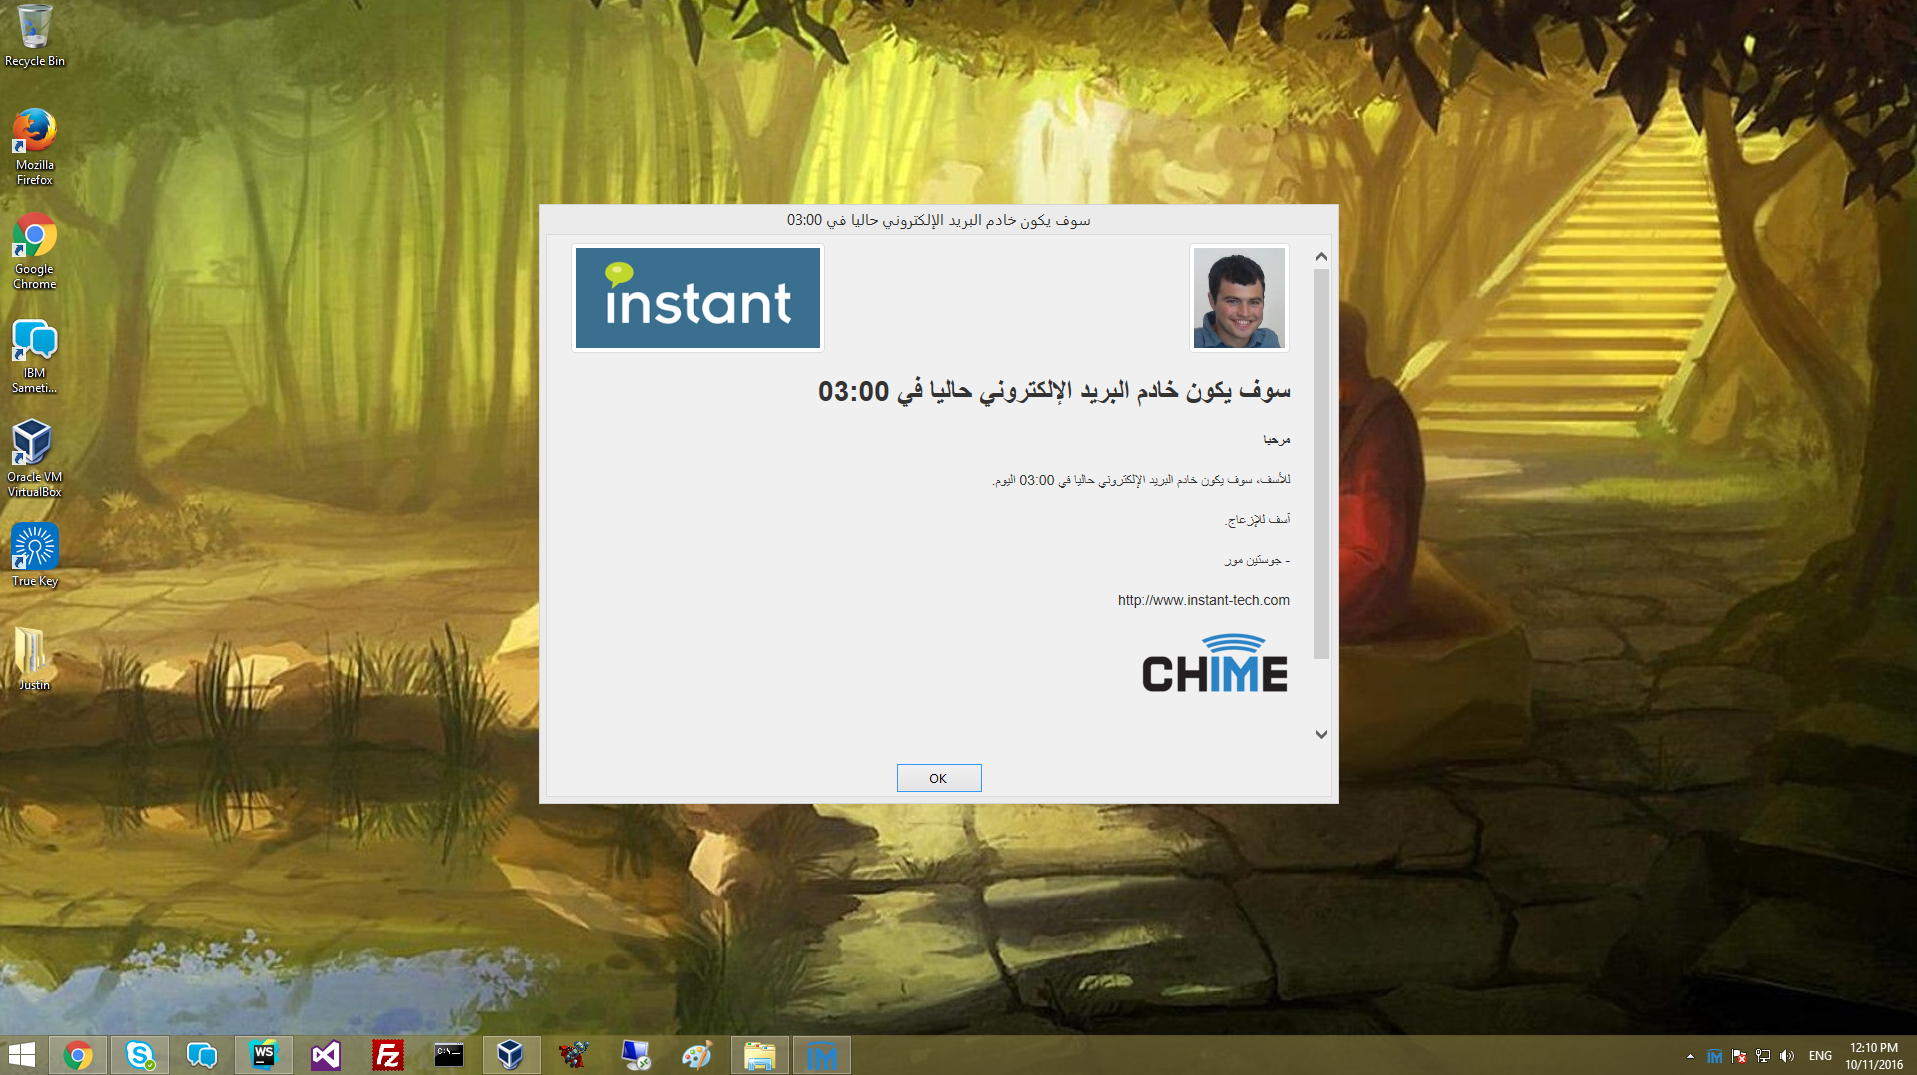Open the taskbar clock showing 12:10 PM

(1873, 1056)
